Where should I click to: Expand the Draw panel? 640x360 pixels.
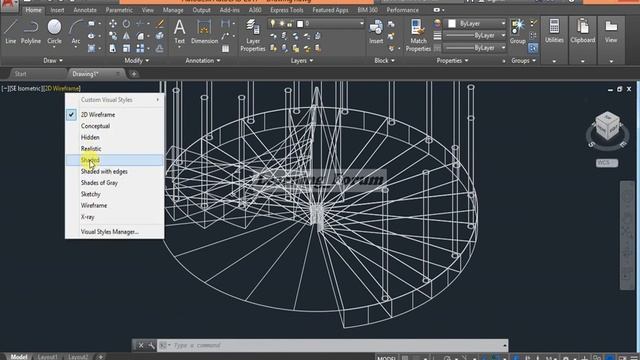pos(53,60)
